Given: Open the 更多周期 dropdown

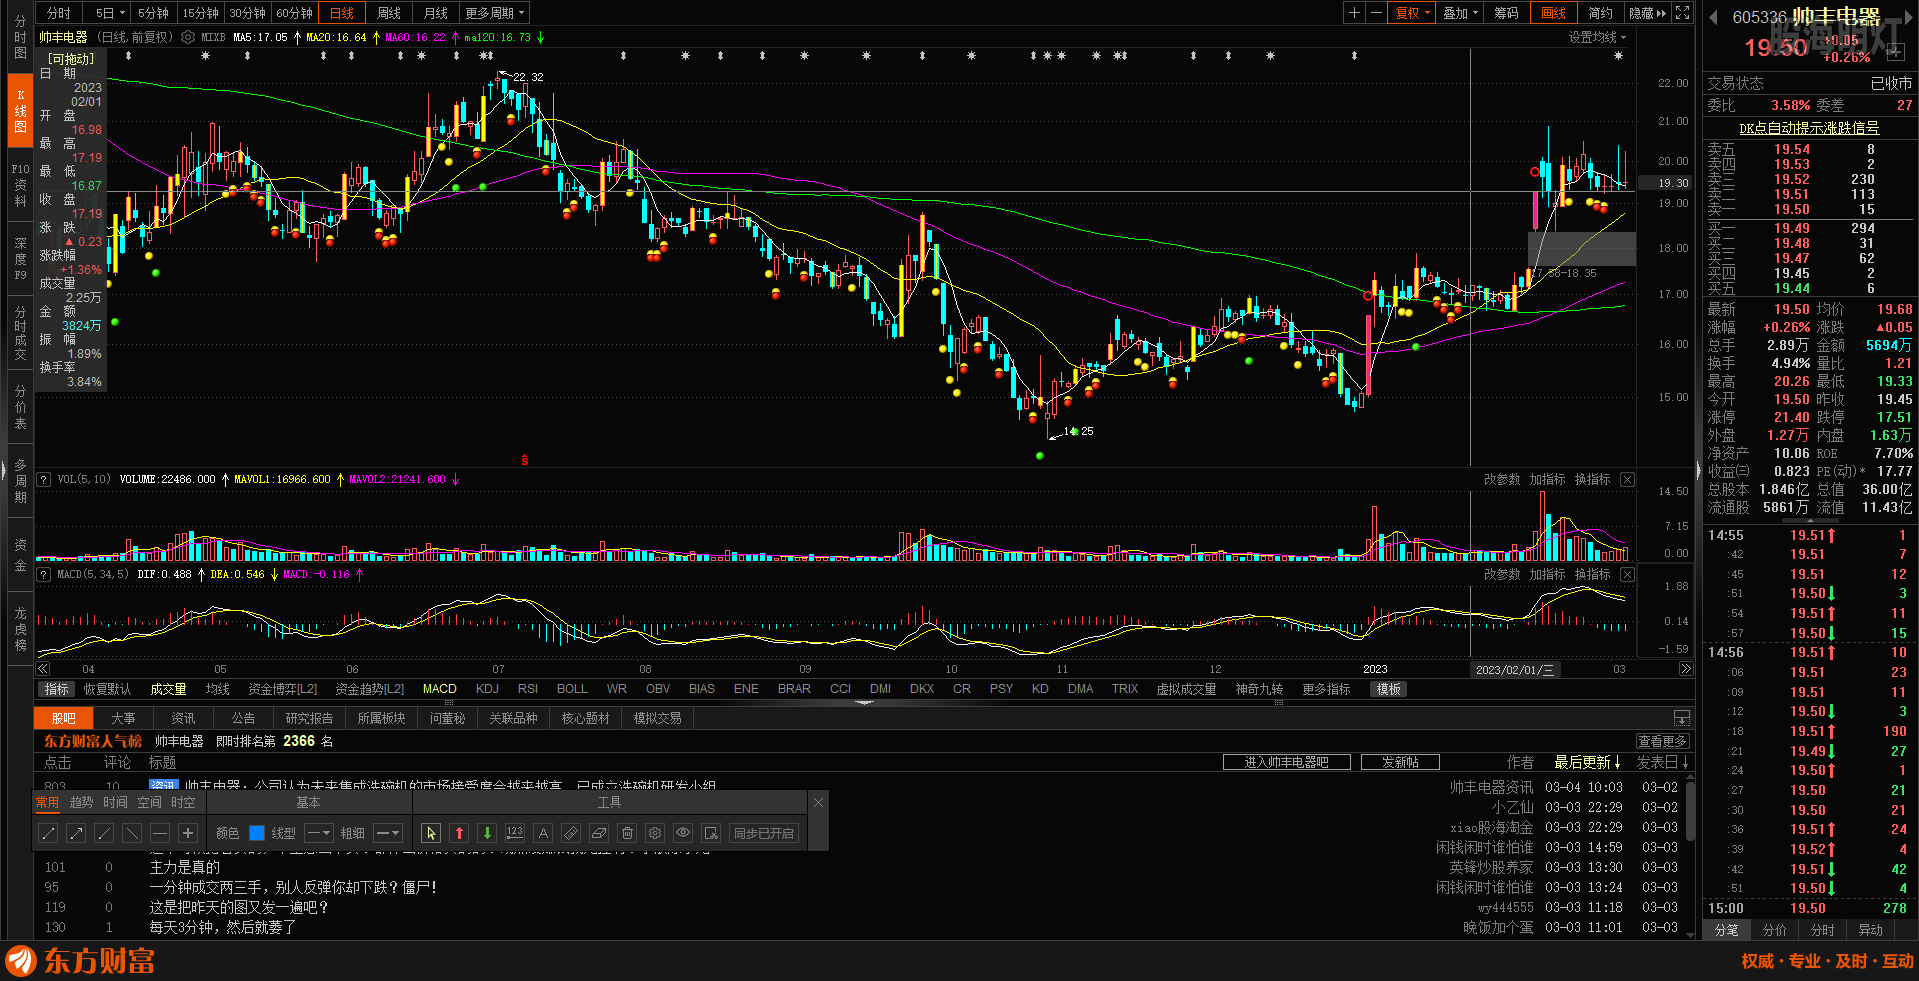Looking at the screenshot, I should [x=494, y=13].
